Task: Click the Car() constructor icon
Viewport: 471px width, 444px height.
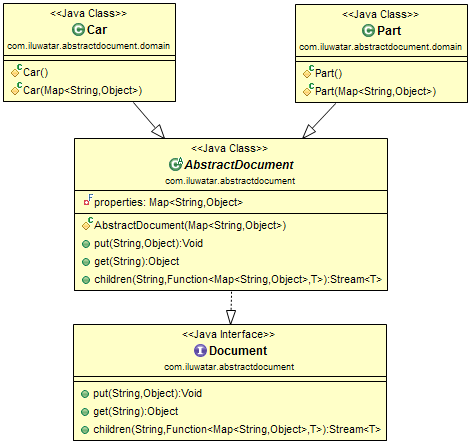Action: tap(16, 70)
